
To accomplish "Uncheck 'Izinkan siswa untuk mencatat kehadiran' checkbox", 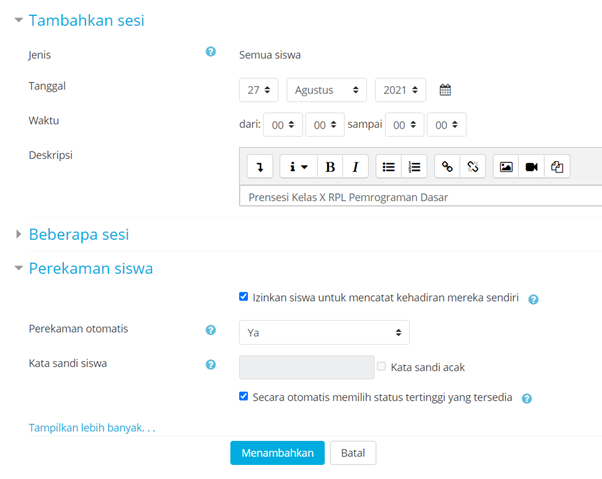I will point(244,297).
